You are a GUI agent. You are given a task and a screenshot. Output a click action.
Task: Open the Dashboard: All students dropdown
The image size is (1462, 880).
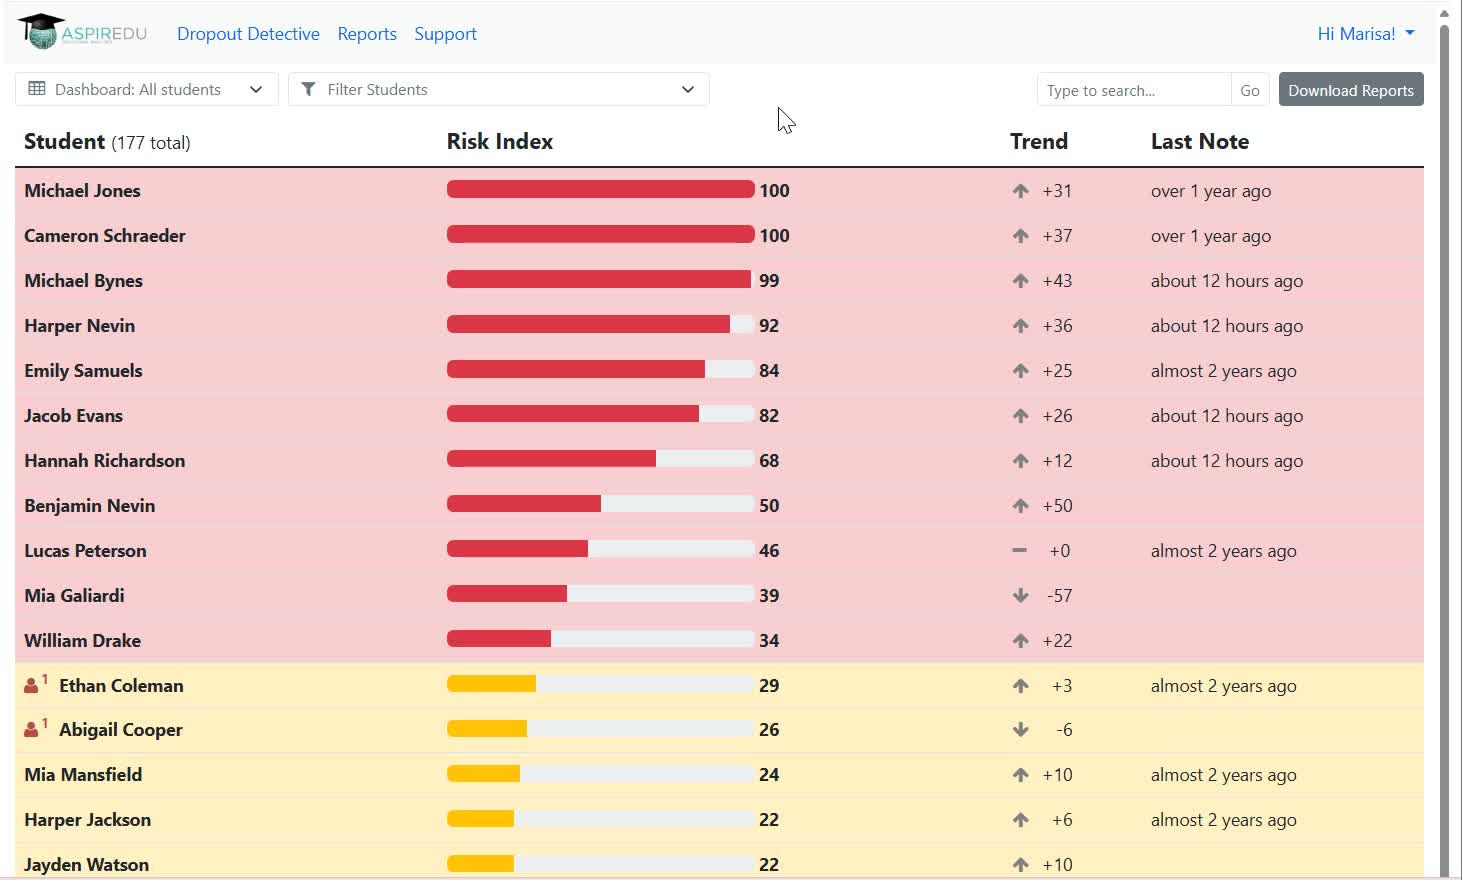(147, 89)
